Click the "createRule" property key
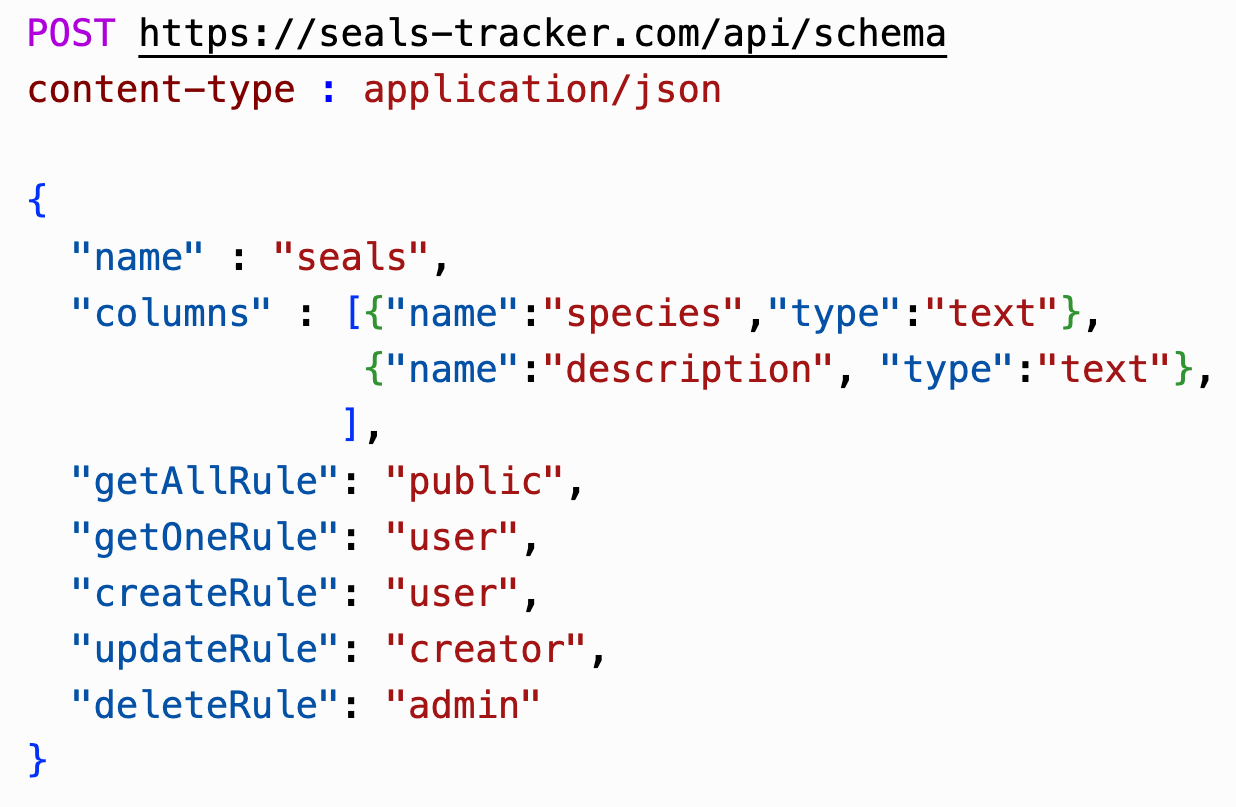Image resolution: width=1236 pixels, height=807 pixels. coord(206,594)
